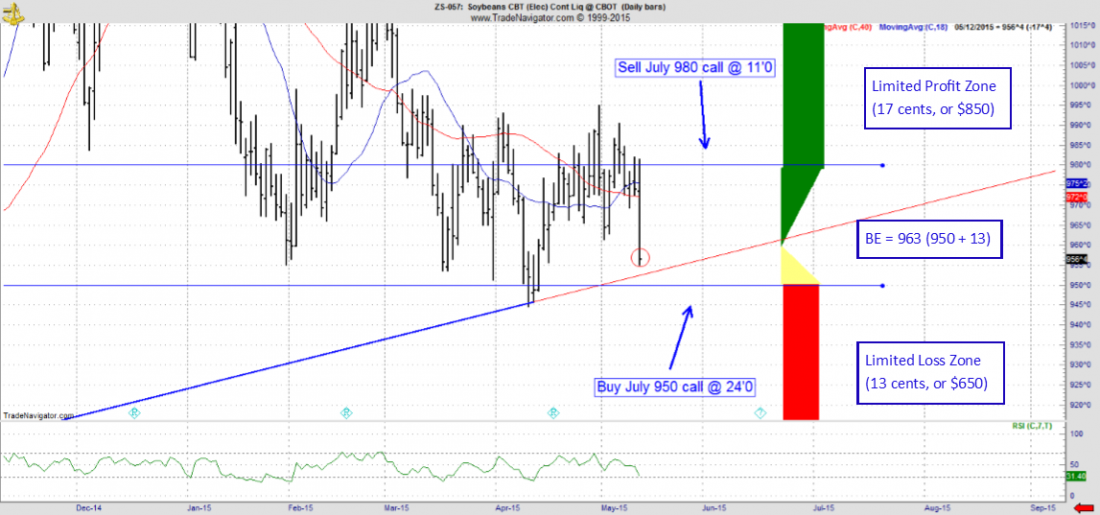
Task: Click the endpoint dot of the 980 horizontal line
Action: click(x=883, y=165)
